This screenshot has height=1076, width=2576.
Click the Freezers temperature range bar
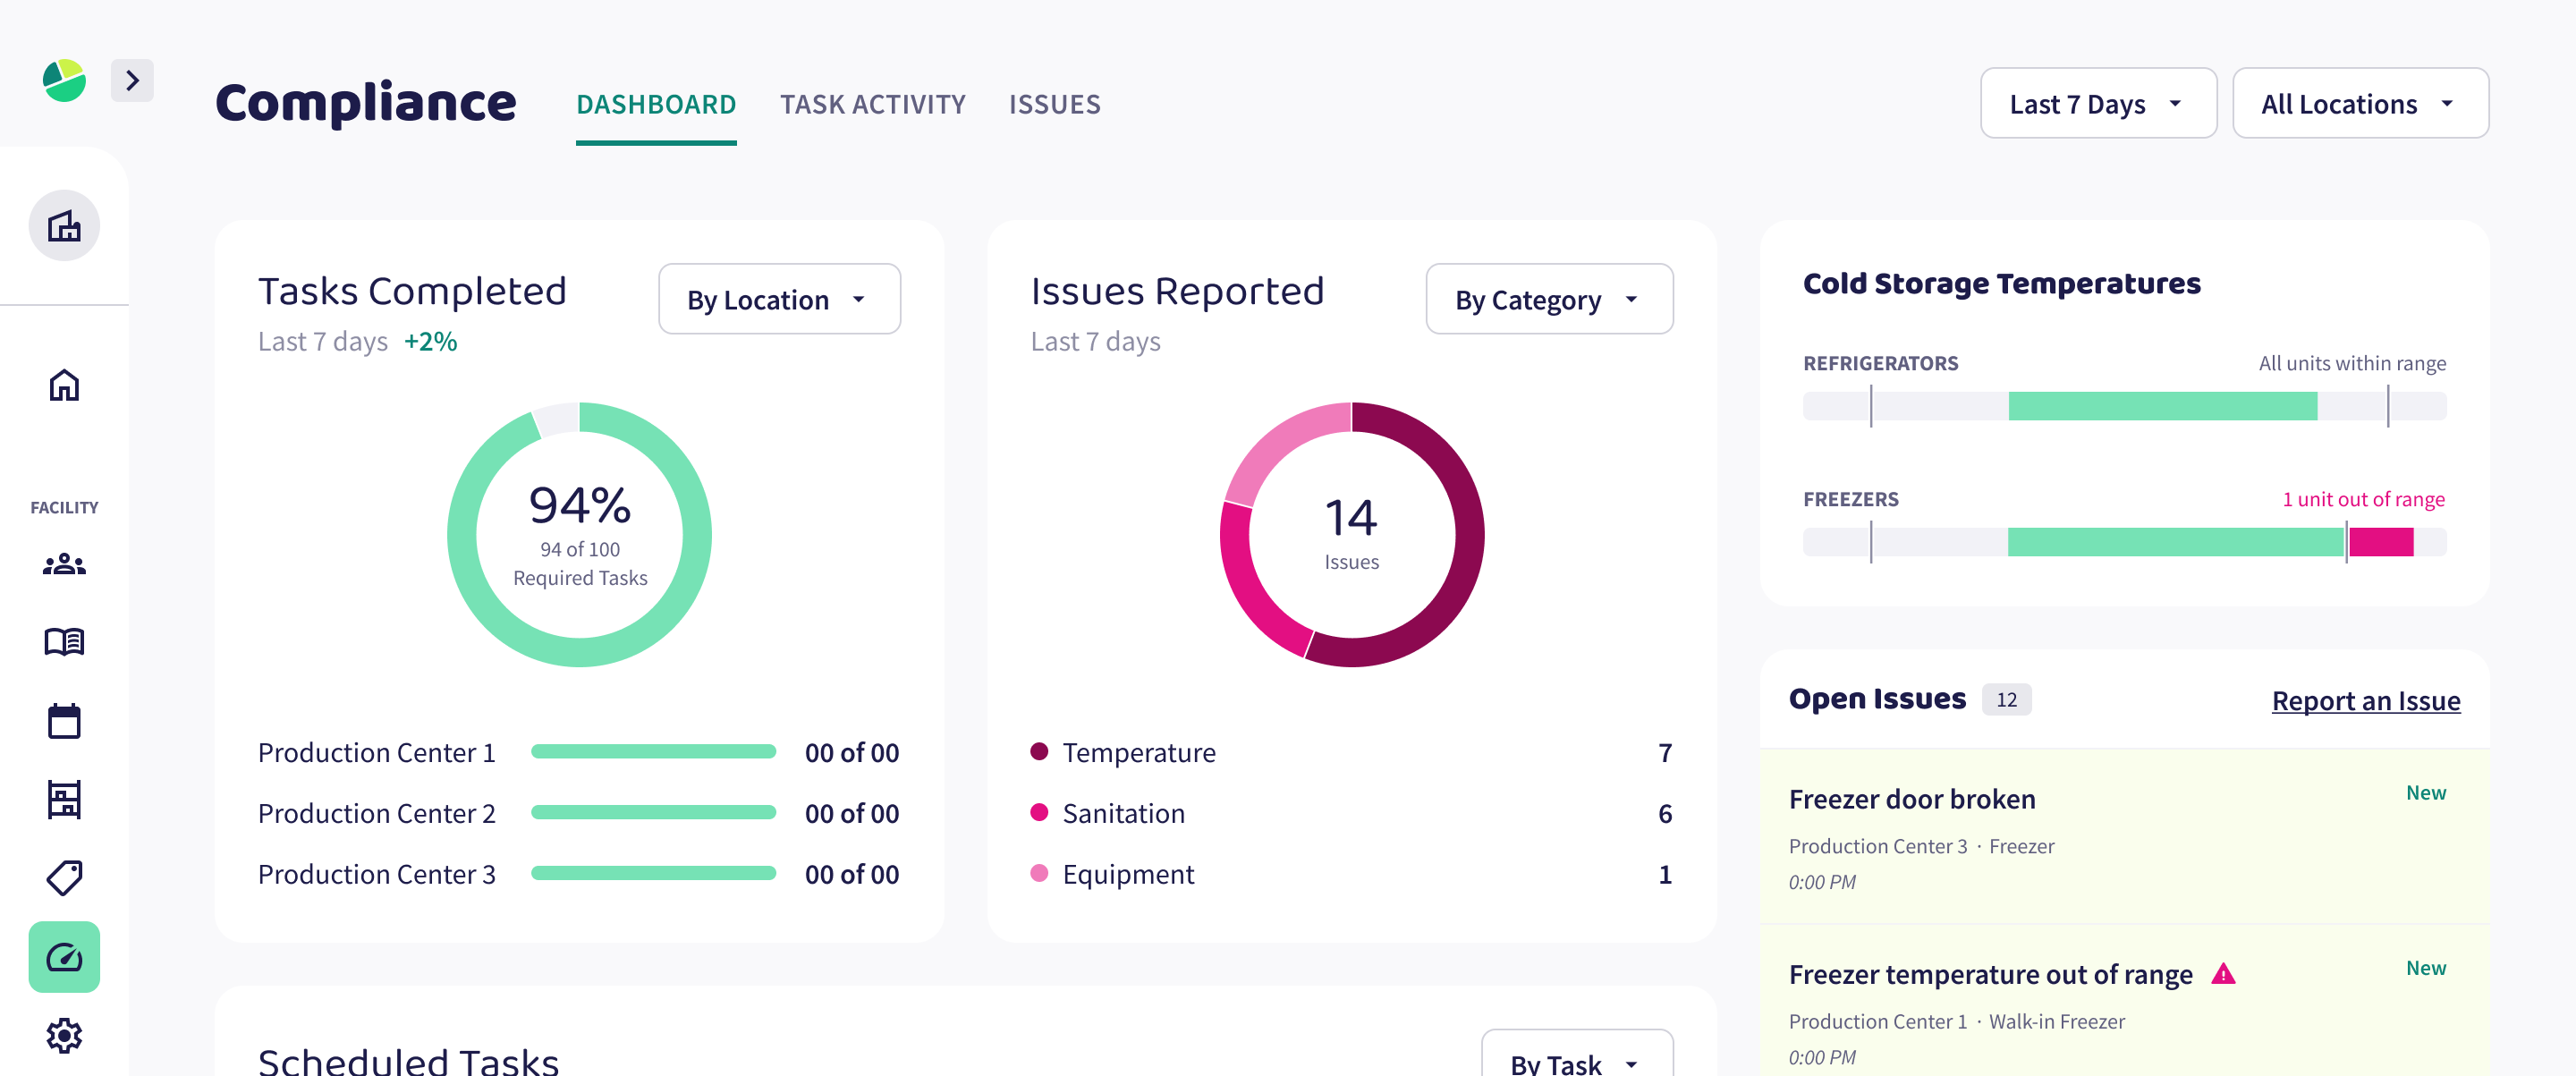coord(2124,542)
